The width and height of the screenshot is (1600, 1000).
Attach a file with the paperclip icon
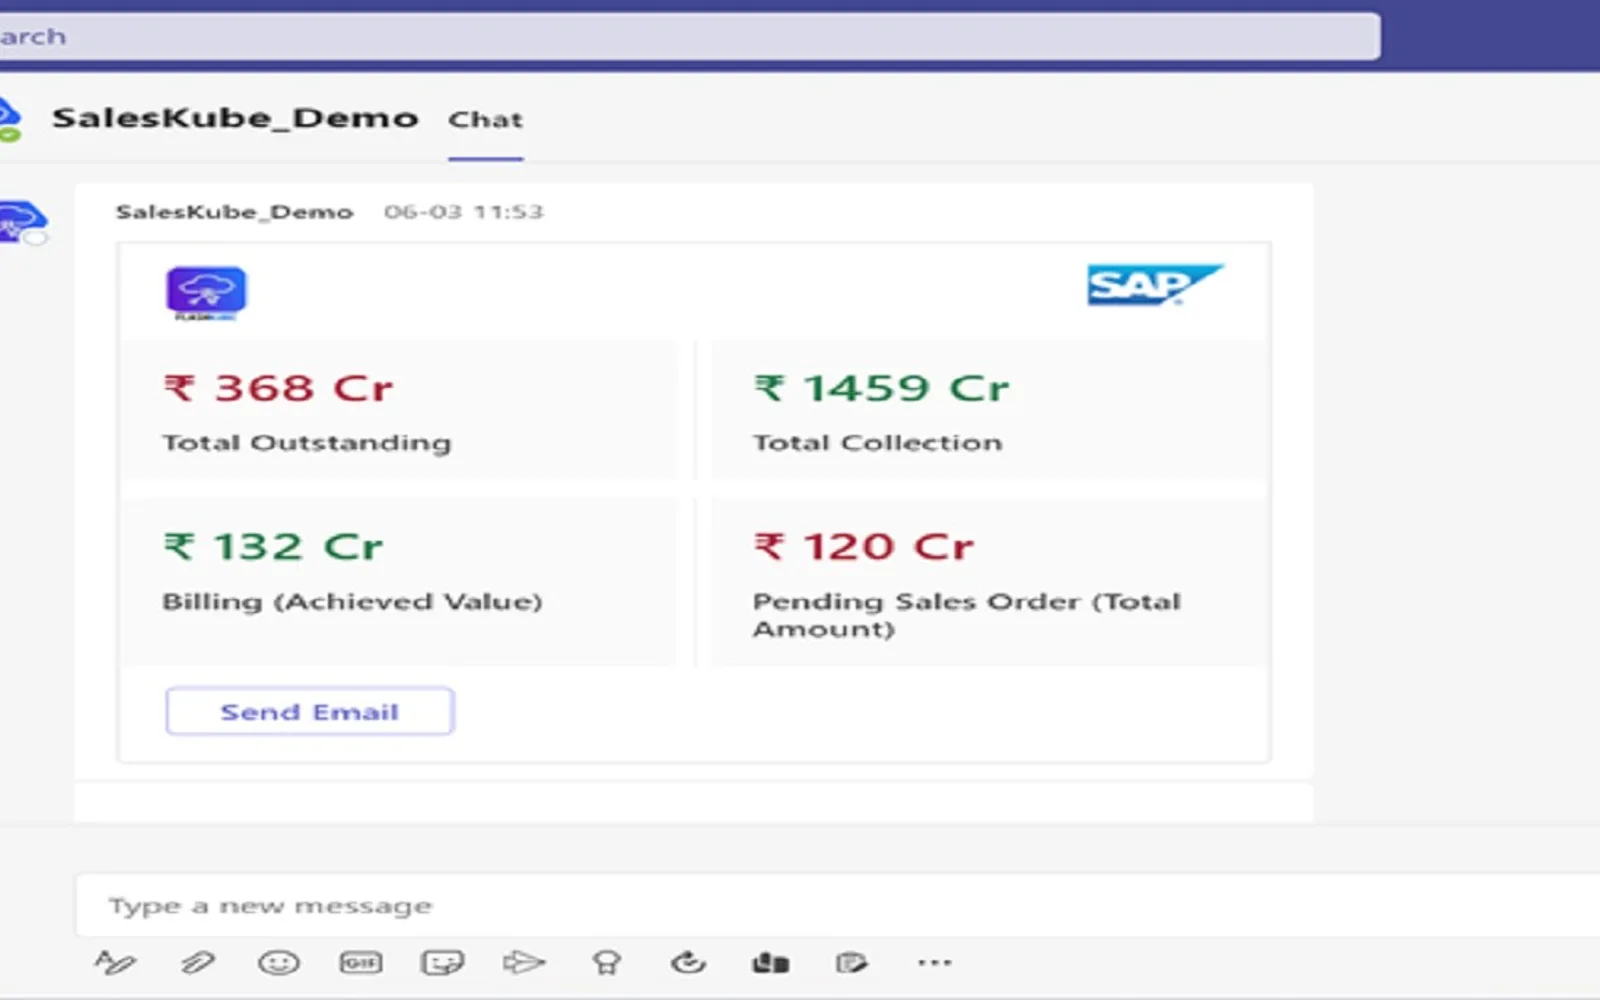[197, 962]
